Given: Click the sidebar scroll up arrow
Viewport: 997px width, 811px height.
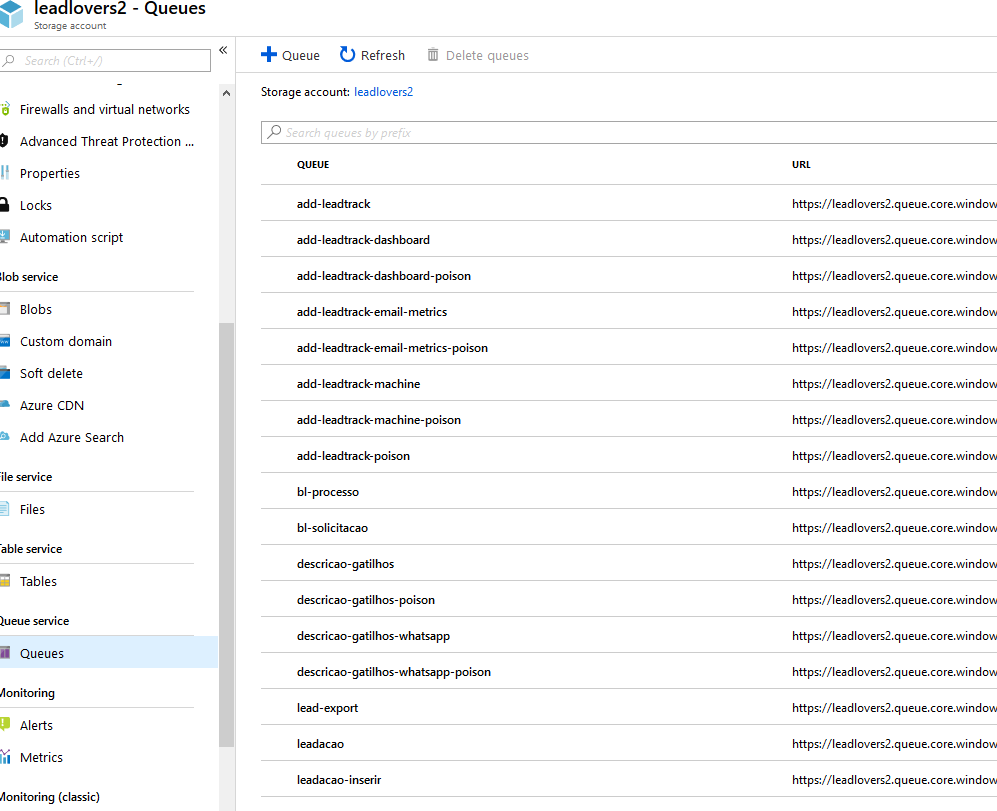Looking at the screenshot, I should tap(226, 94).
